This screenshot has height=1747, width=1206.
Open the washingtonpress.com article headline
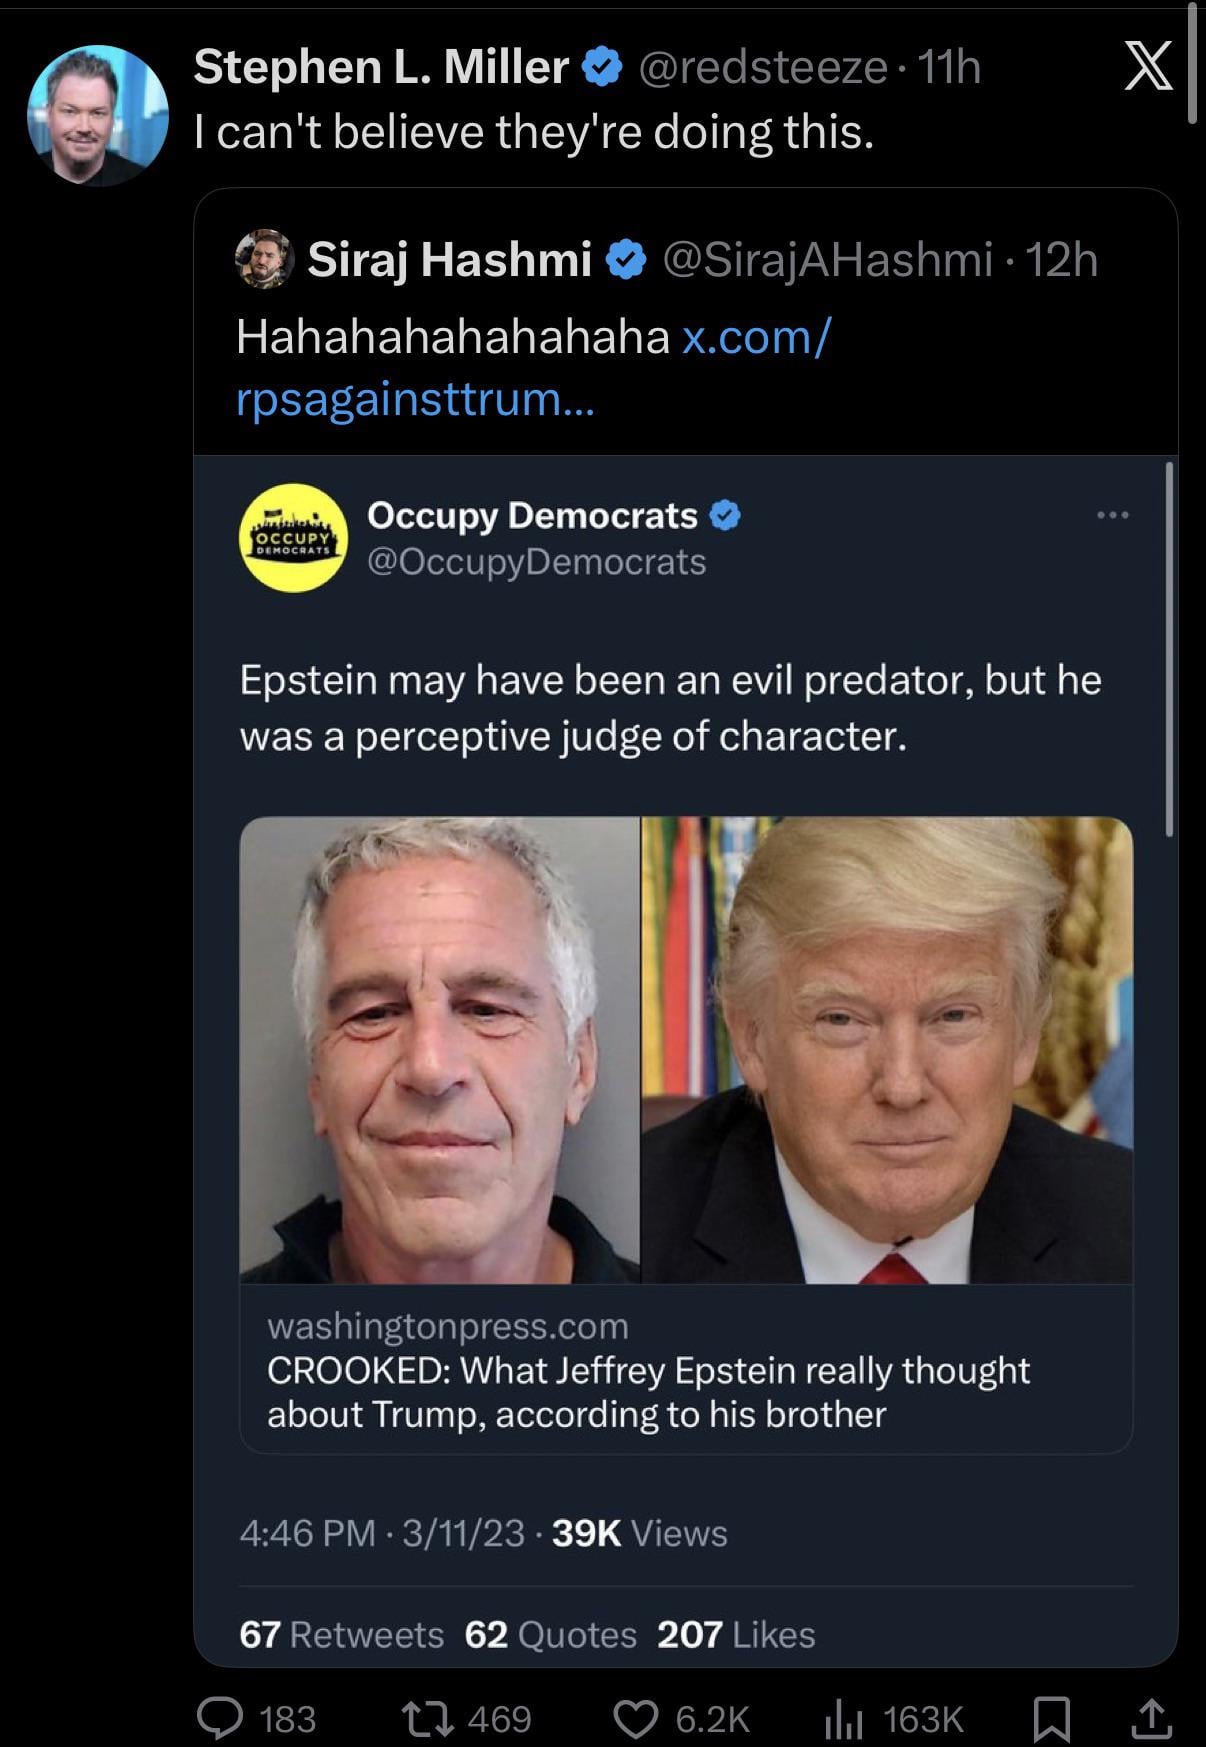click(648, 1391)
